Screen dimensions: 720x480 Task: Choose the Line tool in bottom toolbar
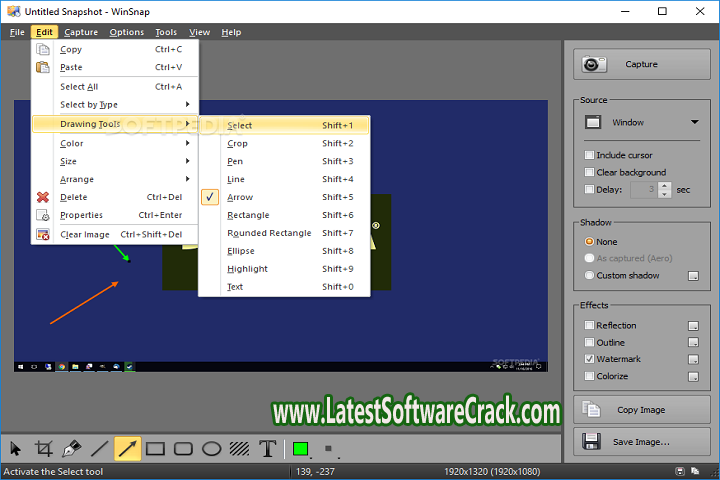[100, 449]
